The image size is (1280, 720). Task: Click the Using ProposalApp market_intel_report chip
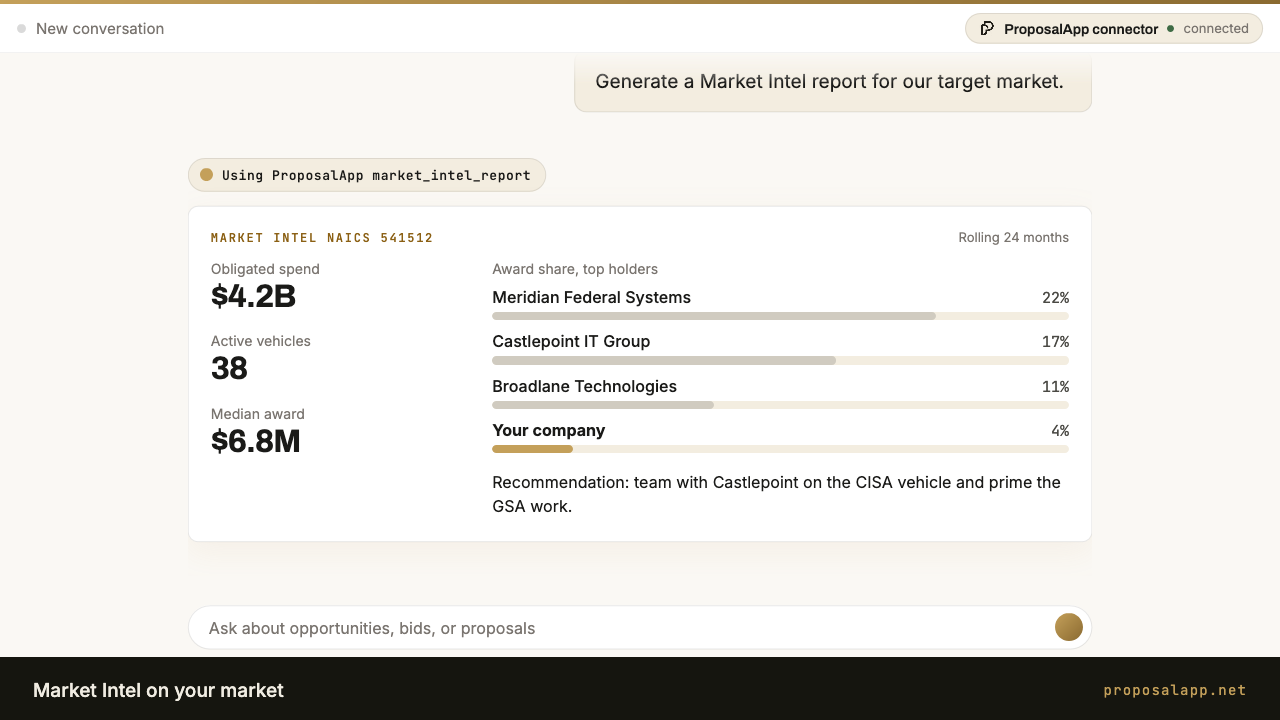click(x=367, y=175)
